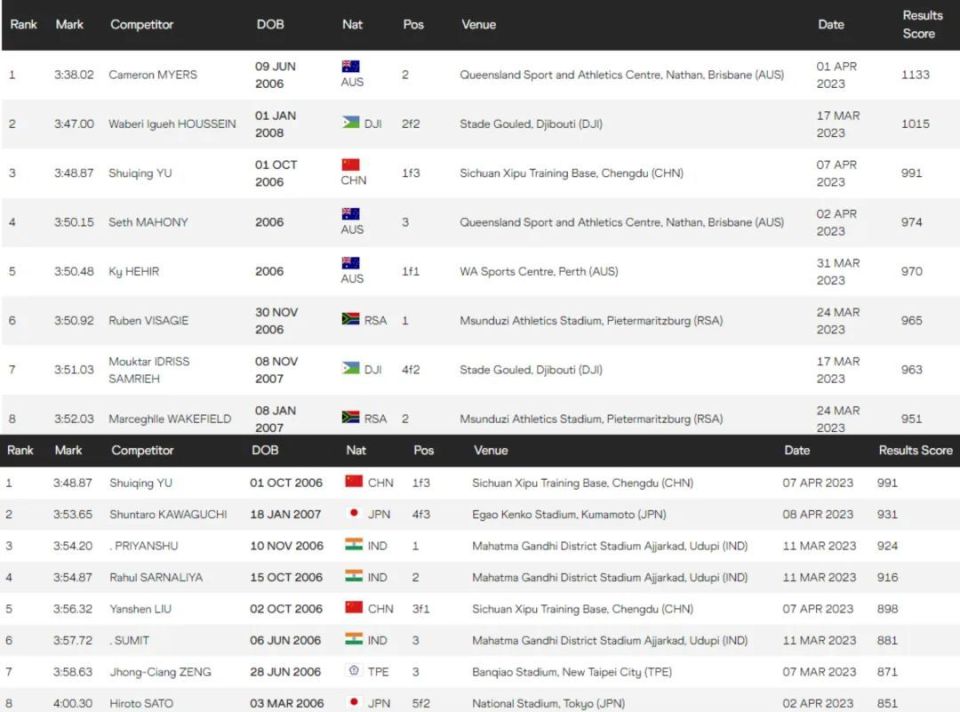Select the venue Banqiao Stadium, New Taipei City (TPE)
The image size is (960, 712).
[572, 672]
